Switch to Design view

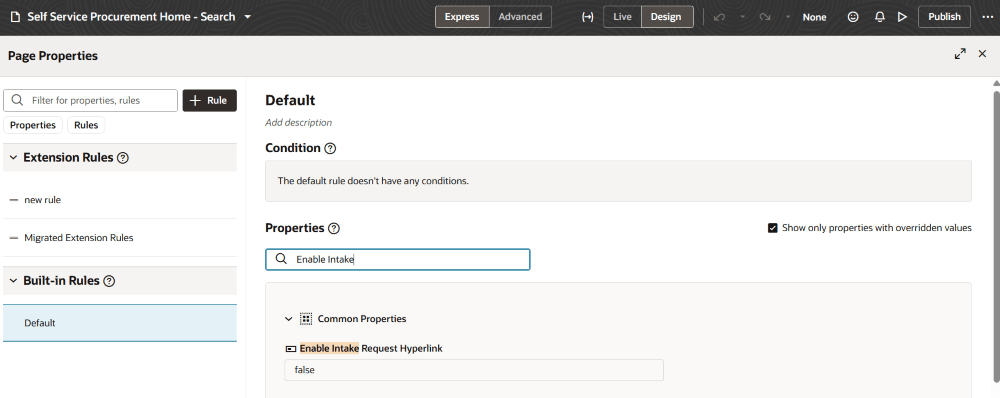[x=666, y=17]
